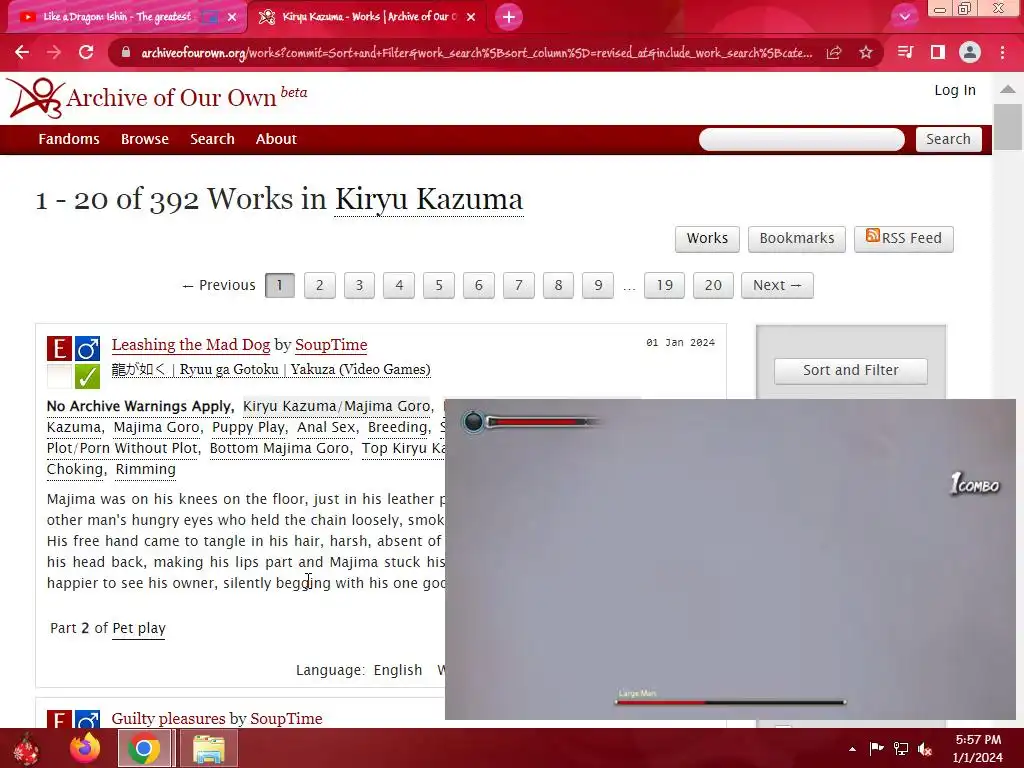Click the Explicit rating E icon of Leashing the Mad Dog
This screenshot has width=1024, height=768.
click(59, 349)
